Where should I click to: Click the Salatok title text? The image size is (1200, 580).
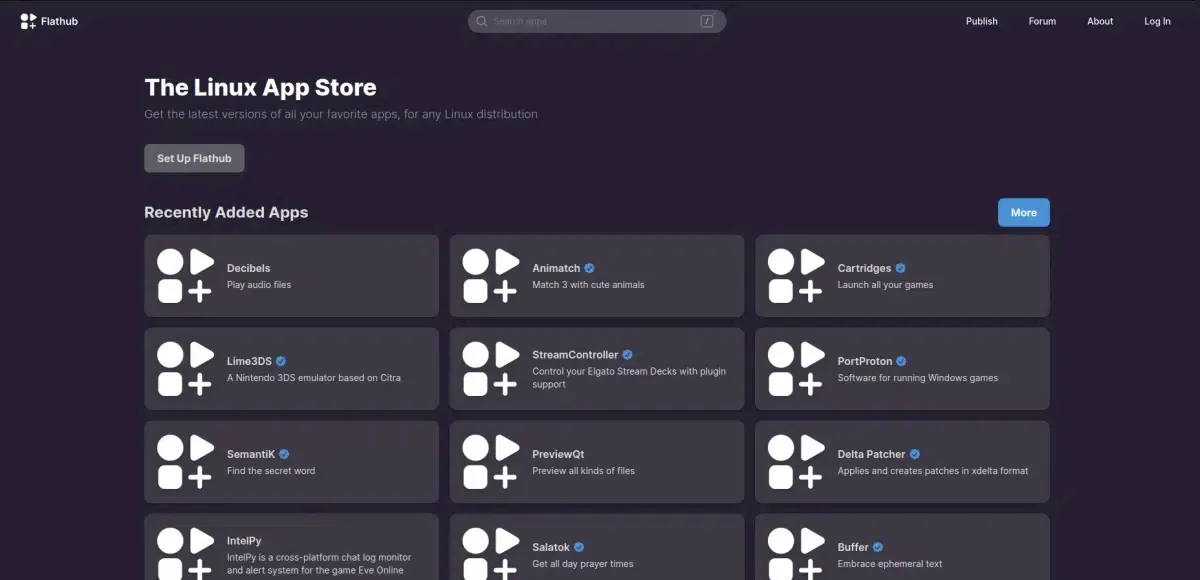click(x=551, y=547)
